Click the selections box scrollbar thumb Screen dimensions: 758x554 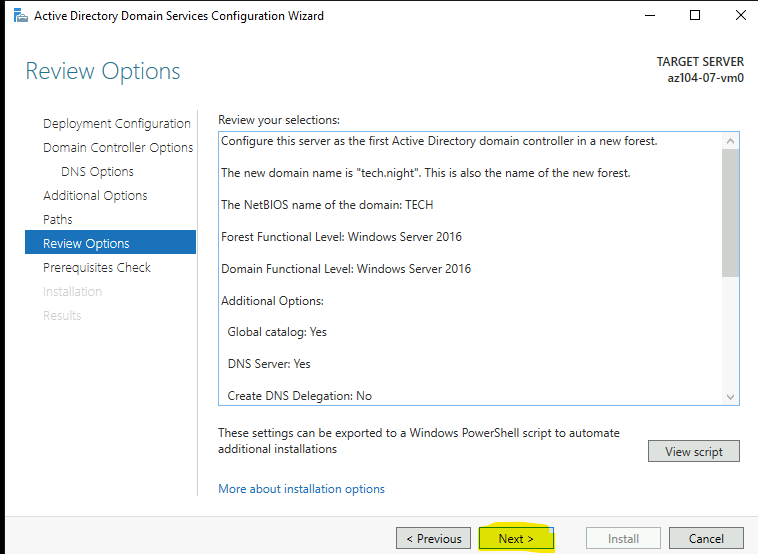(730, 213)
